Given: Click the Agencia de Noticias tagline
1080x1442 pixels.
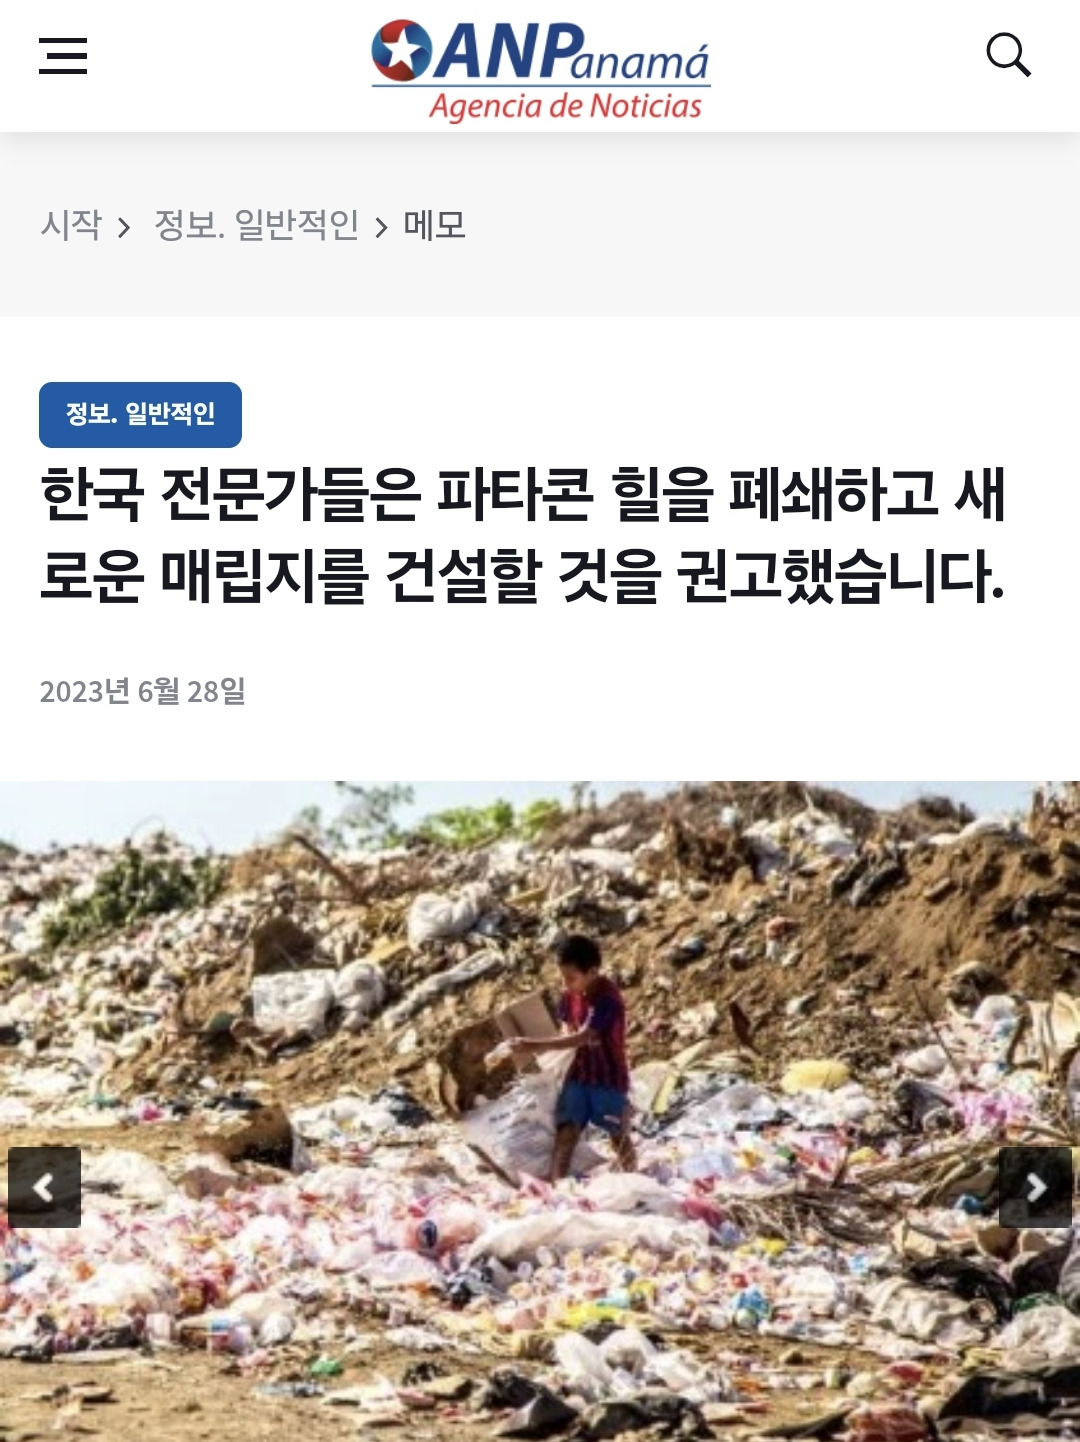Looking at the screenshot, I should click(x=566, y=106).
